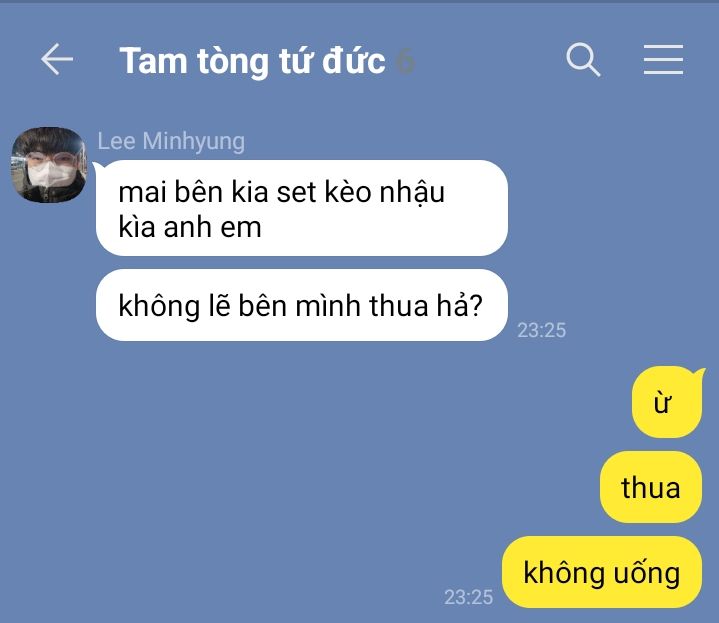Select the message 'mai bên kia set kèo nhậu'
Screen dimensions: 719x623
coord(302,208)
